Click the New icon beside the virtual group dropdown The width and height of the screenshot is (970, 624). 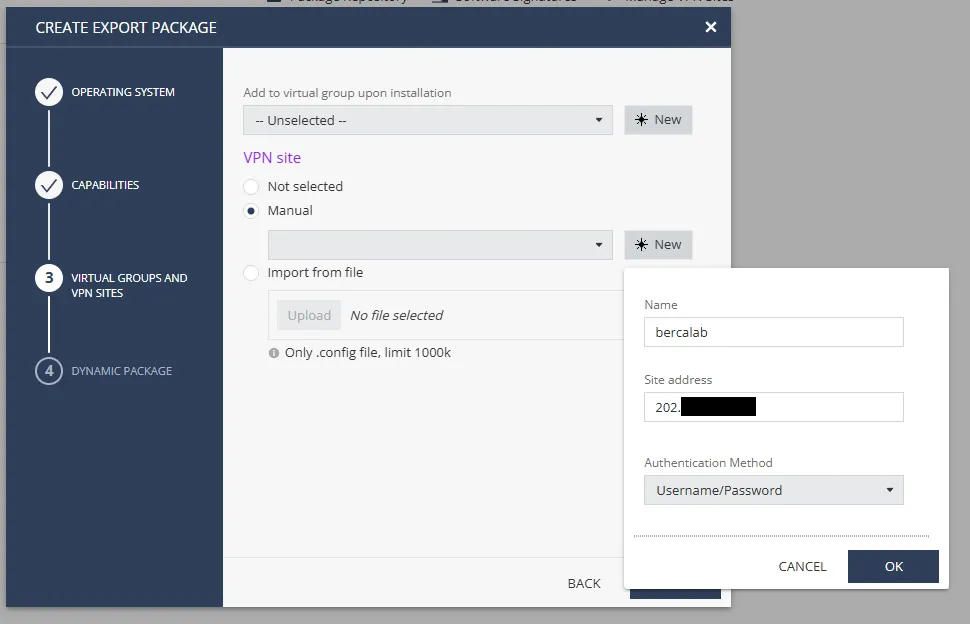(658, 119)
